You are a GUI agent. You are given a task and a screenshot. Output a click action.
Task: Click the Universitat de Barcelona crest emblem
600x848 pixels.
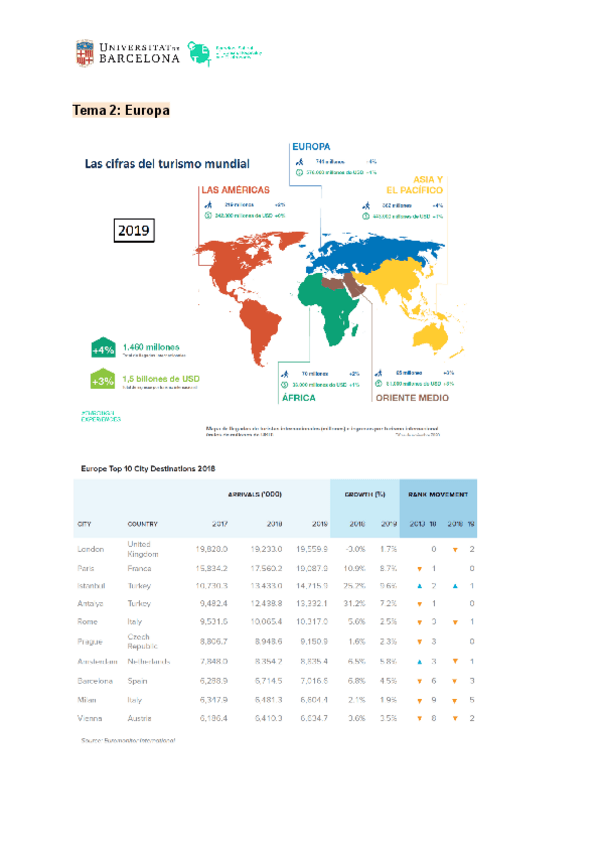pos(84,53)
